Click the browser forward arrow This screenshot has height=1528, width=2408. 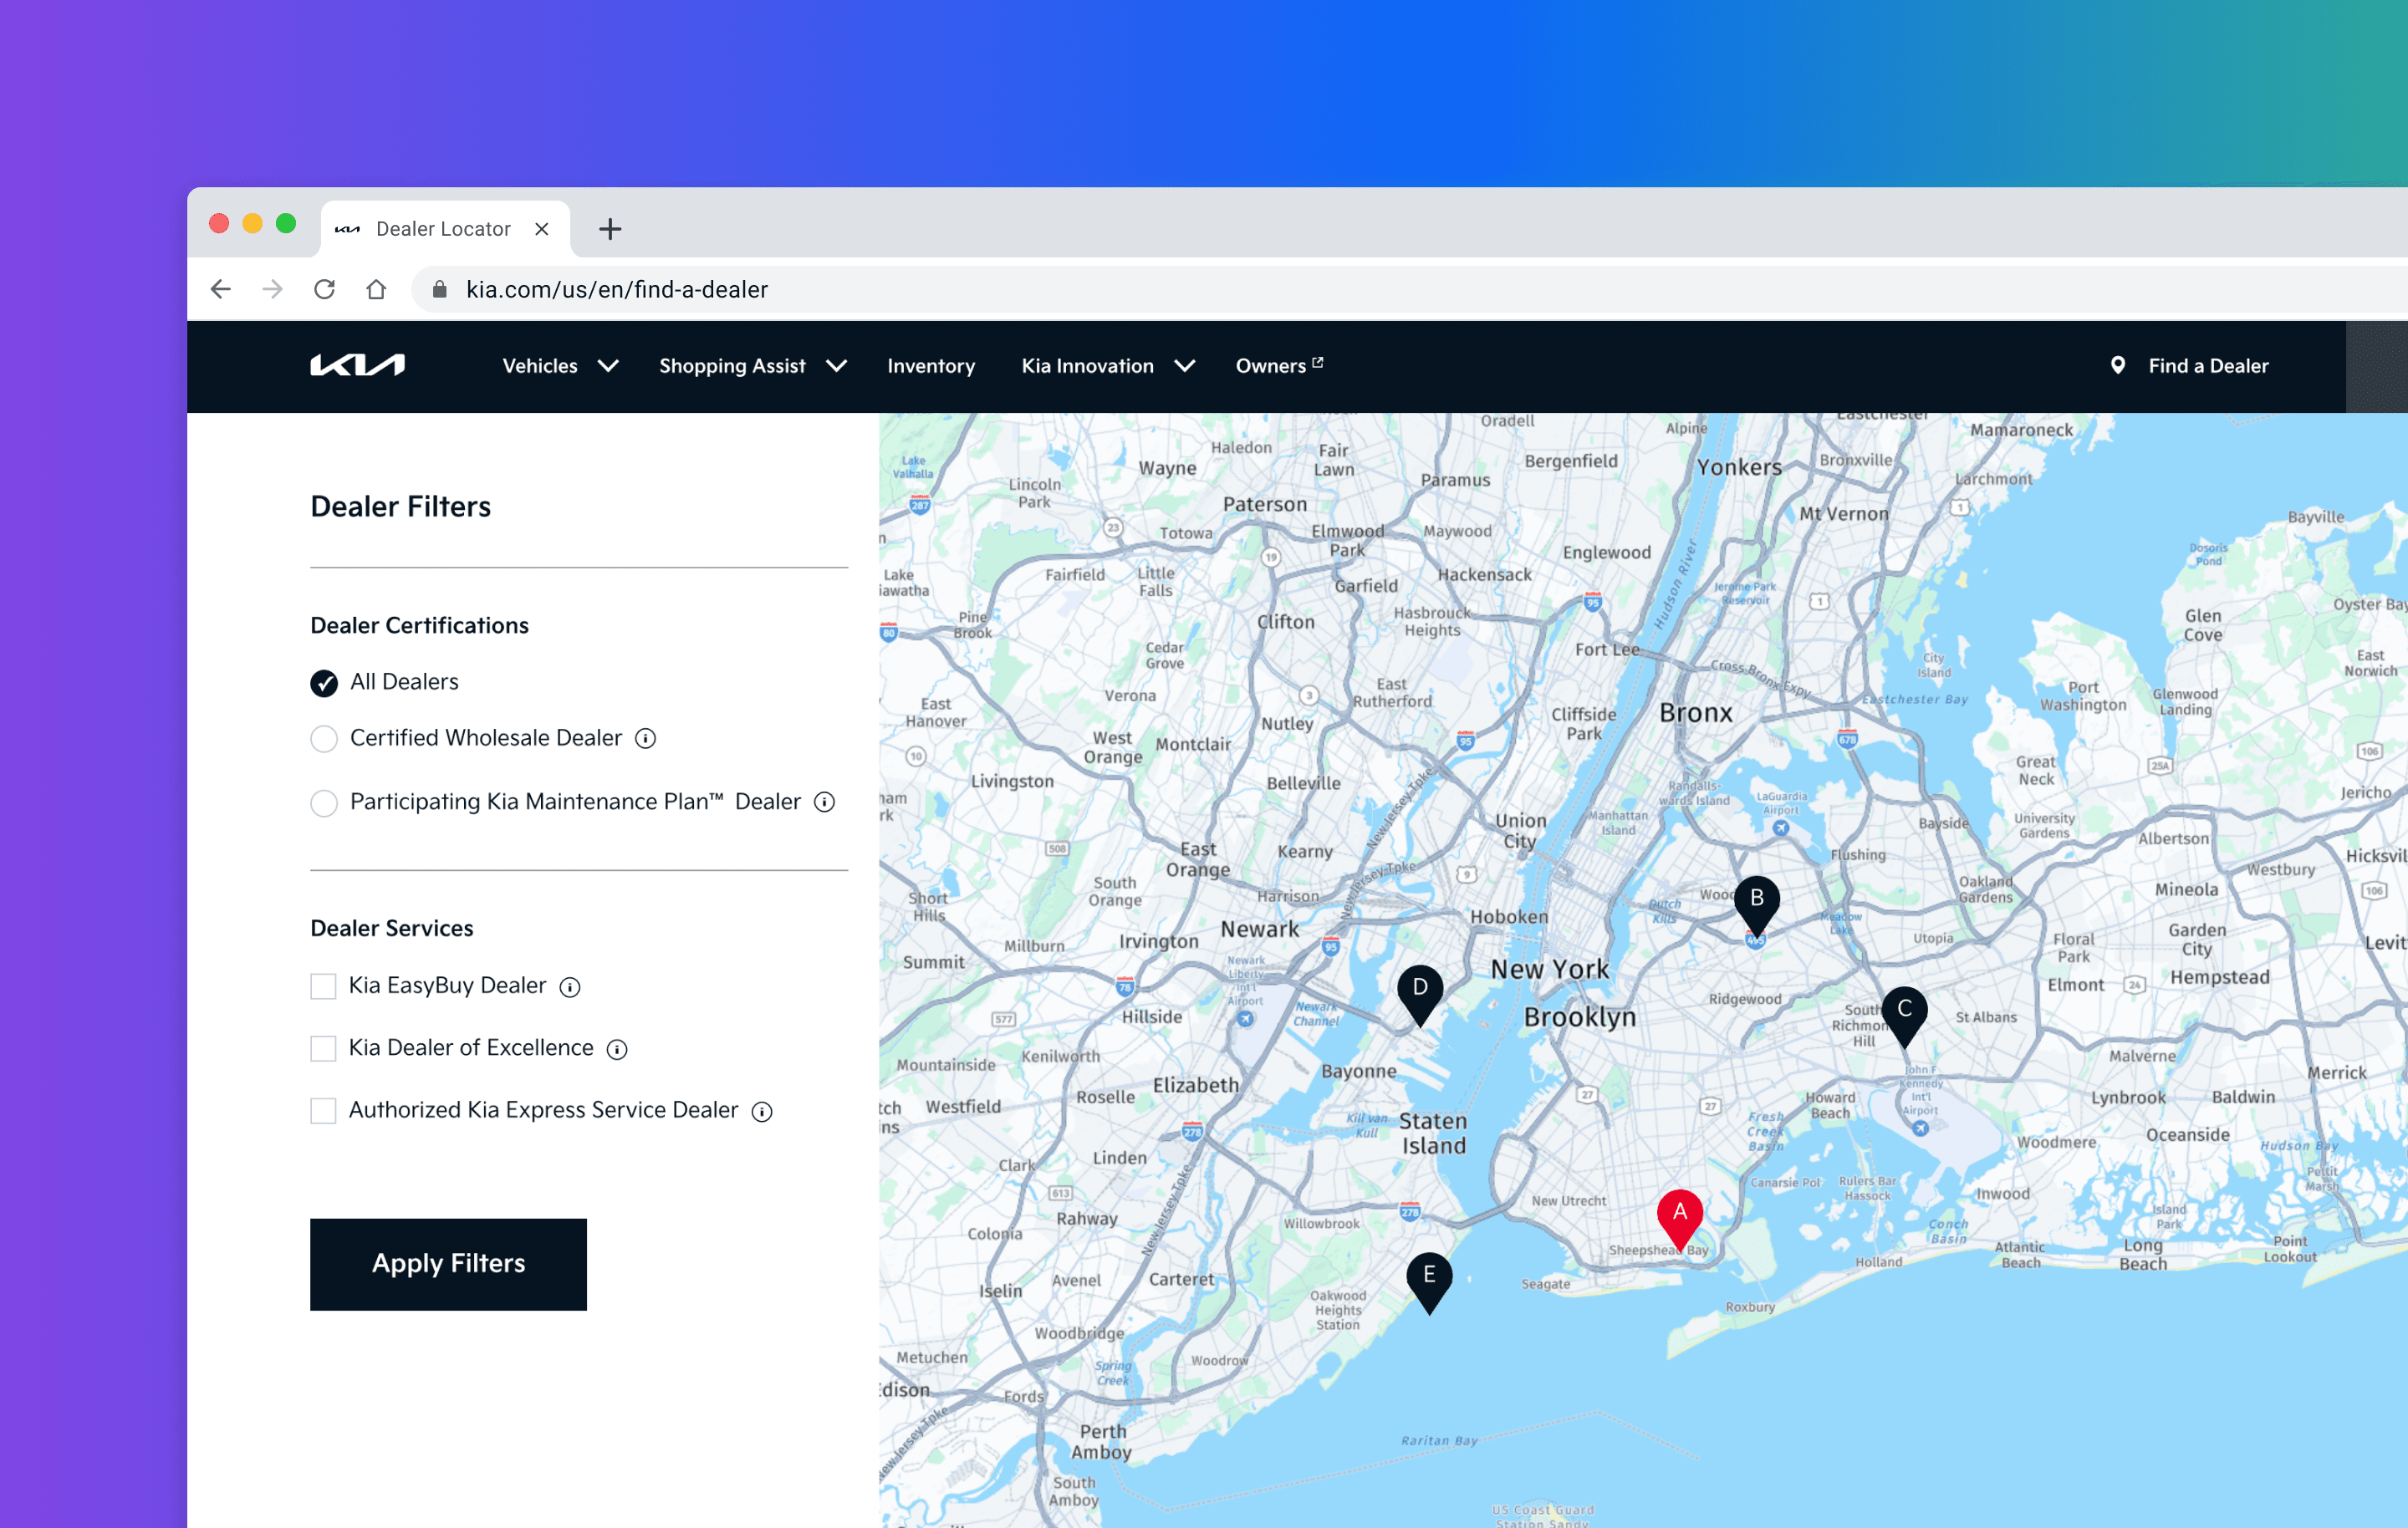[x=272, y=289]
